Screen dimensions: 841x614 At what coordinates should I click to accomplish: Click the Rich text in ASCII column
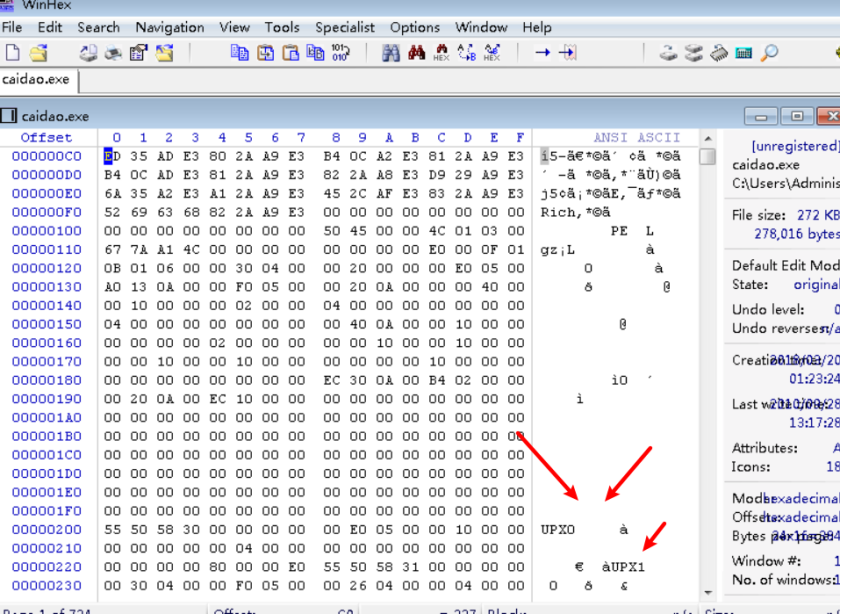pyautogui.click(x=558, y=212)
